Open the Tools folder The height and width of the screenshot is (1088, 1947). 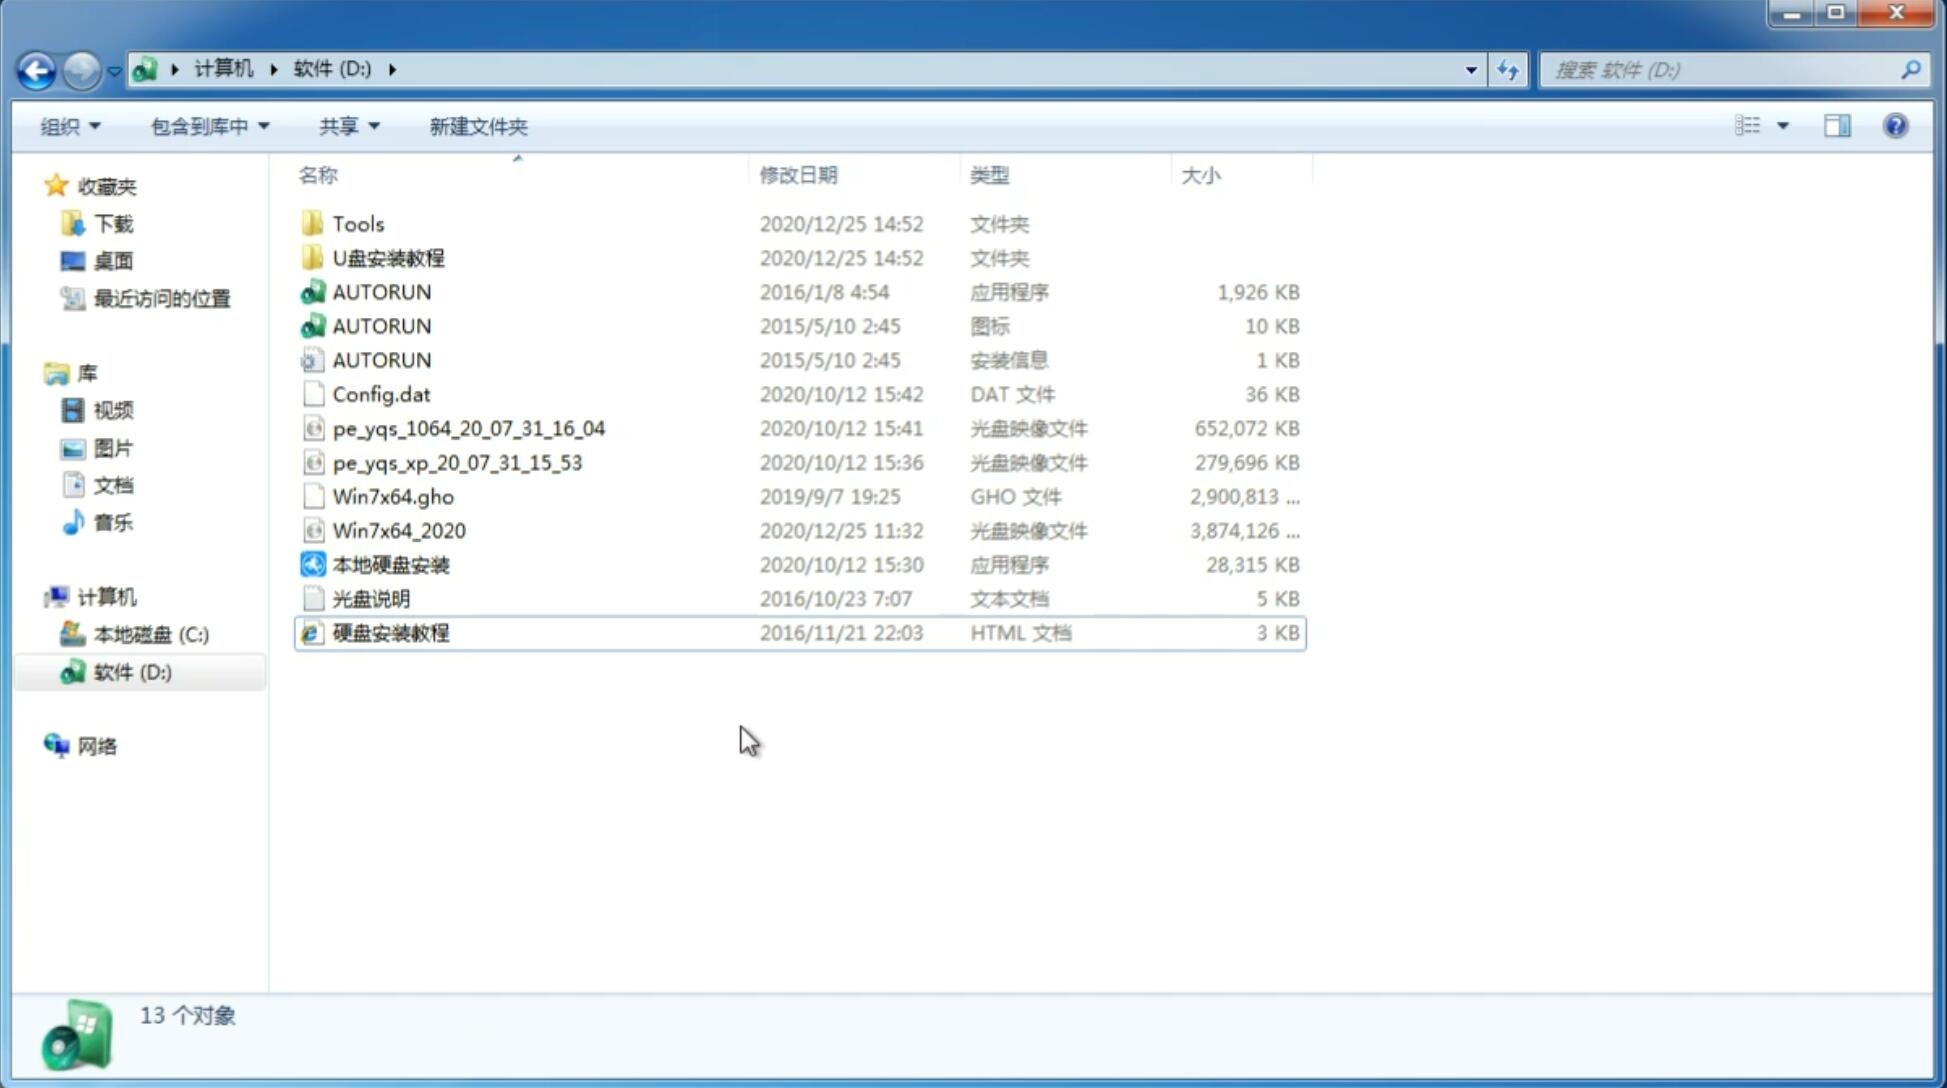click(357, 223)
